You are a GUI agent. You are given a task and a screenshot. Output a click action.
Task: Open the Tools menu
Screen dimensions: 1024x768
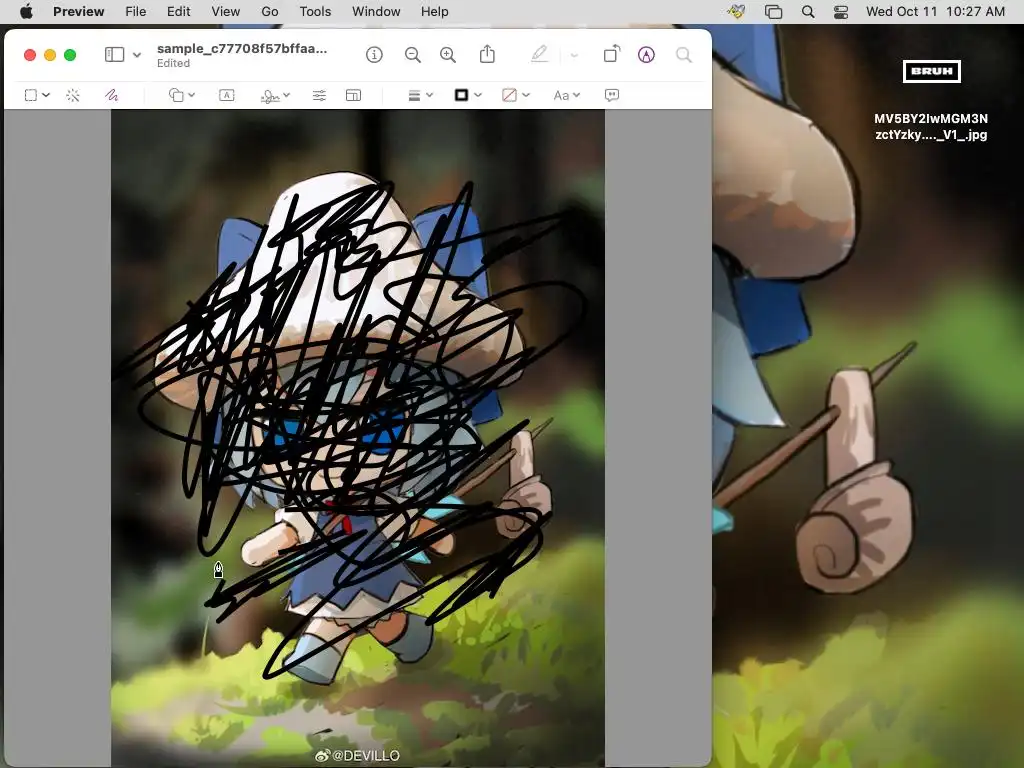[315, 12]
